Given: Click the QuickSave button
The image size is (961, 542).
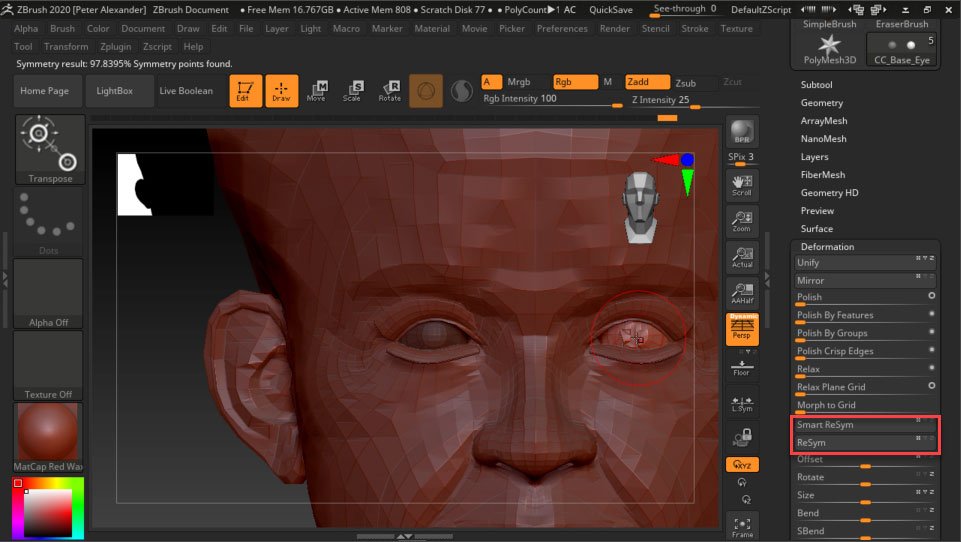Looking at the screenshot, I should (610, 9).
